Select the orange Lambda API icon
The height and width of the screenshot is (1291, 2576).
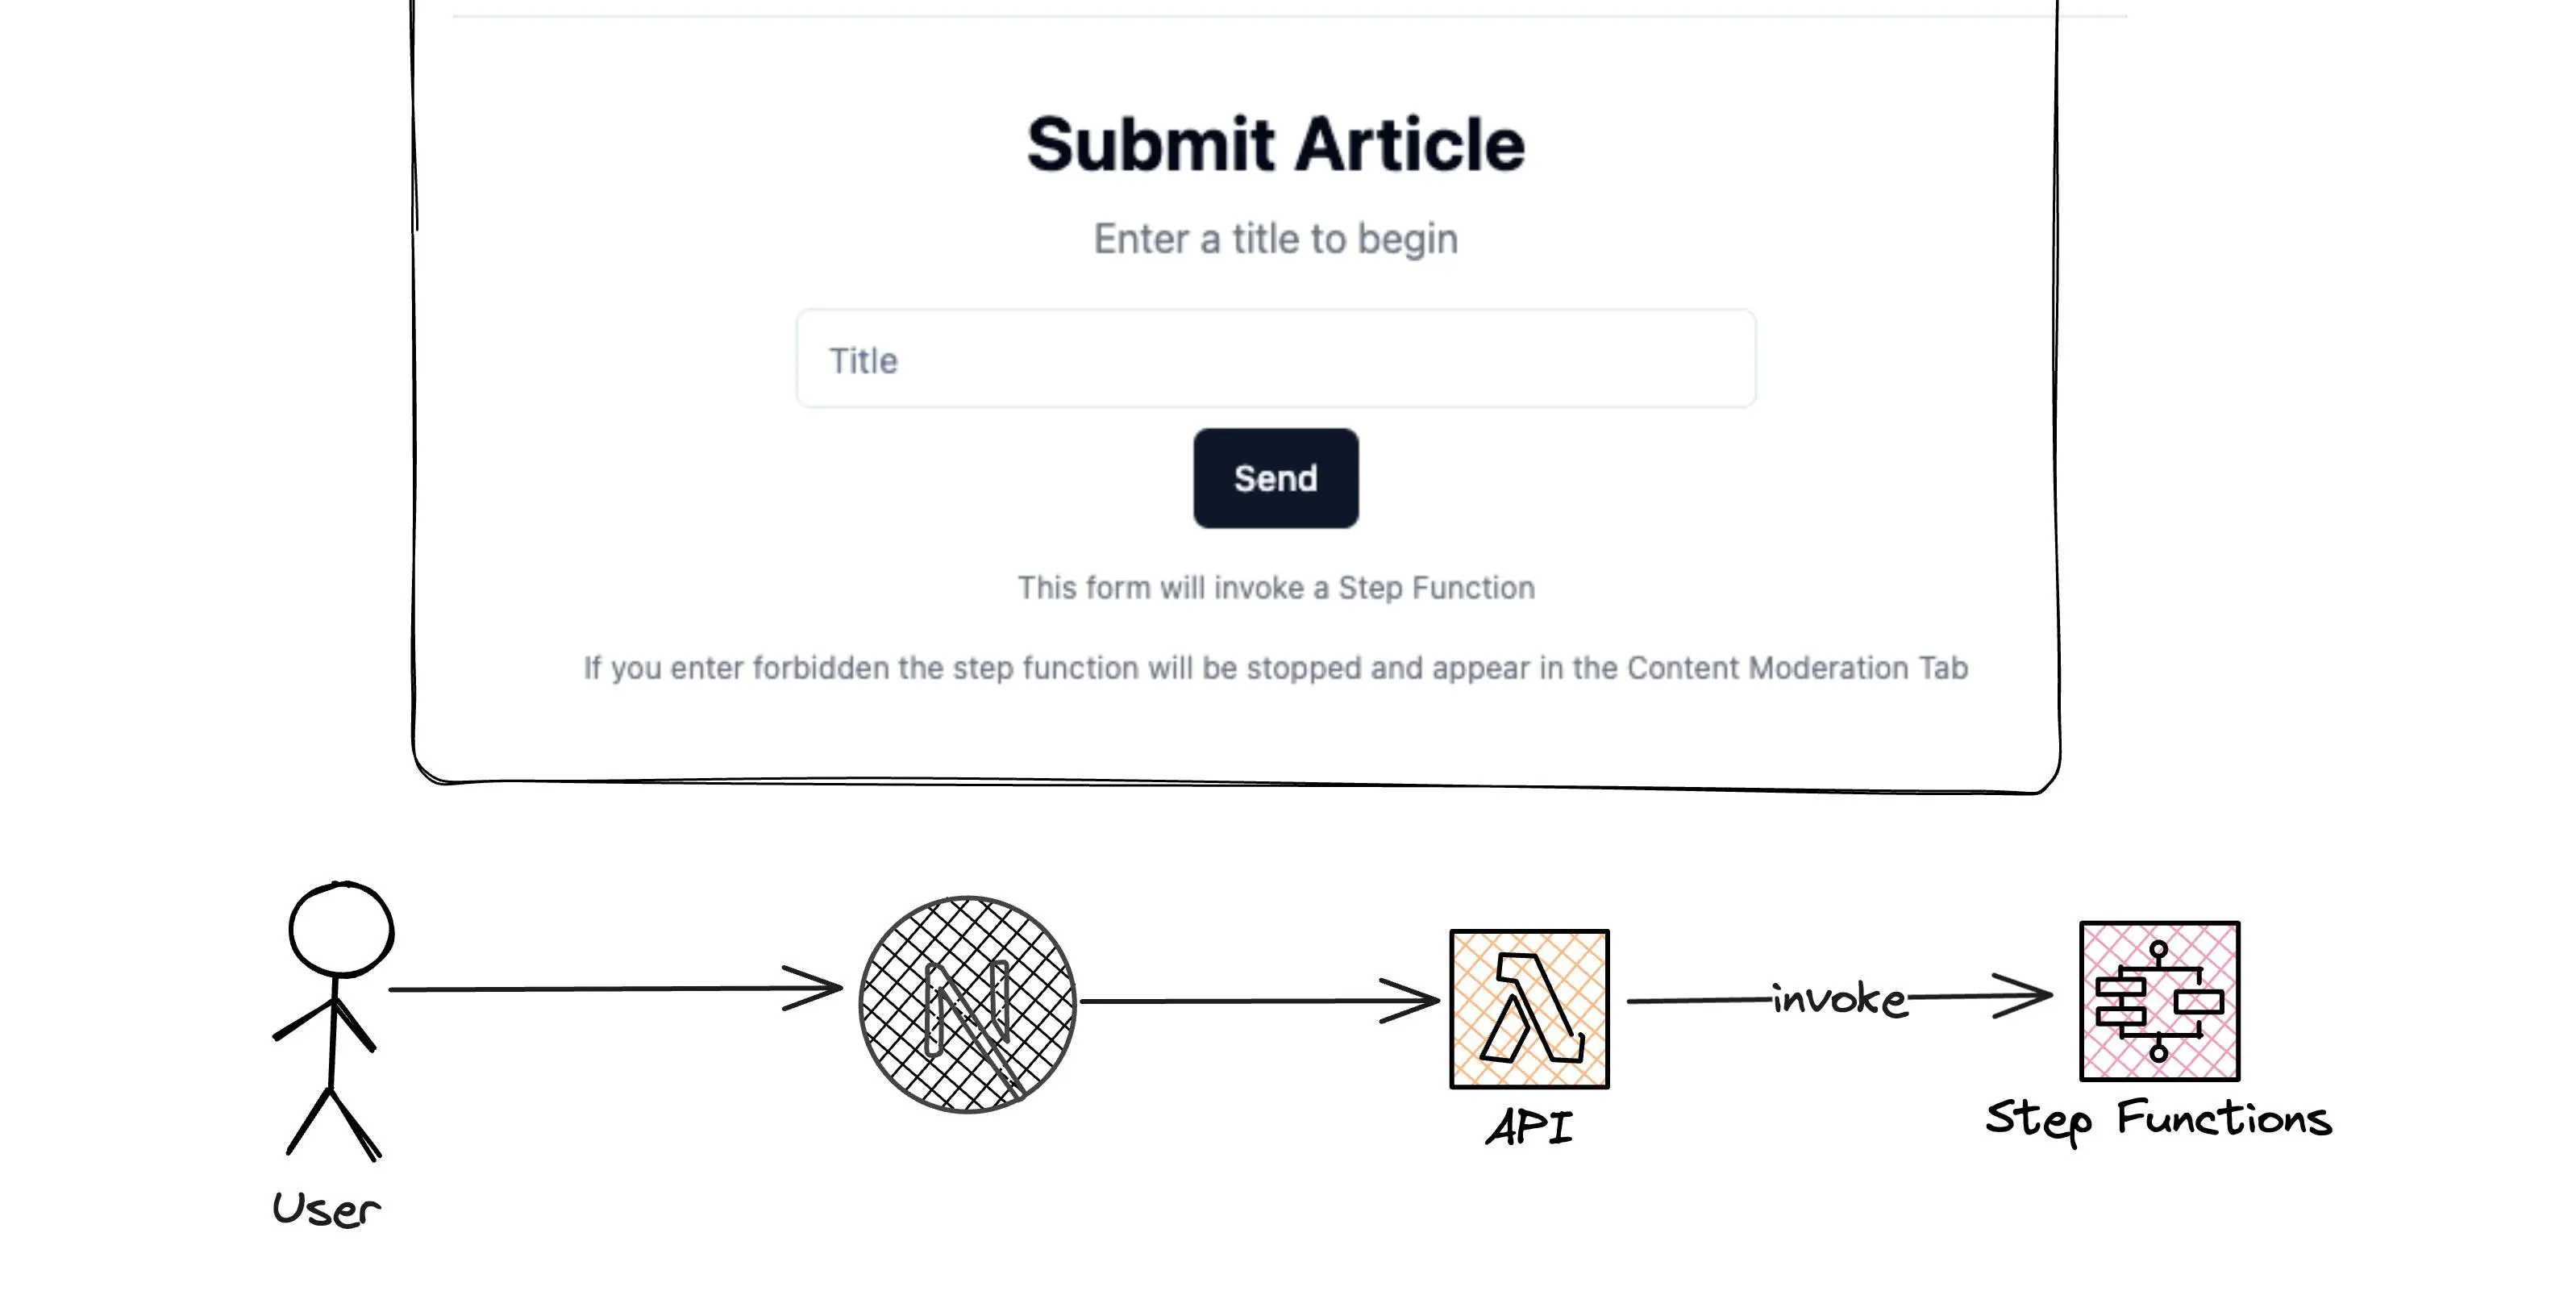click(x=1529, y=1009)
